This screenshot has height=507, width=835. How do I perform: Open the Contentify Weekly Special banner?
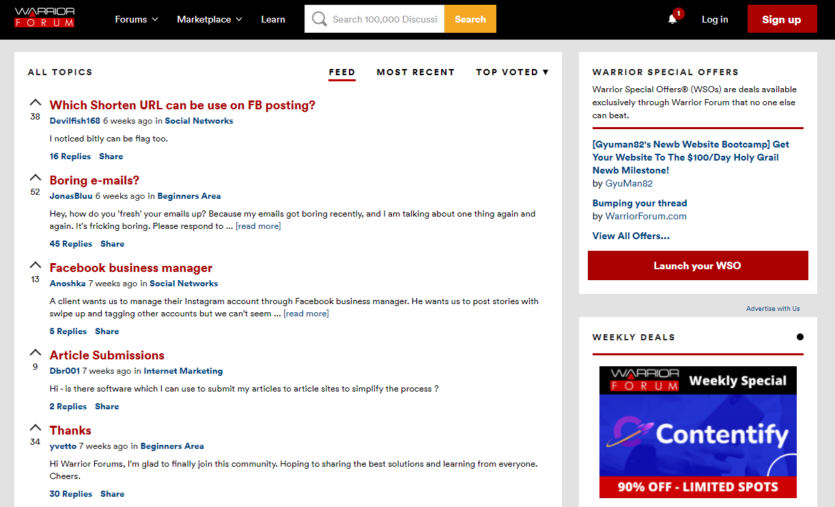698,432
